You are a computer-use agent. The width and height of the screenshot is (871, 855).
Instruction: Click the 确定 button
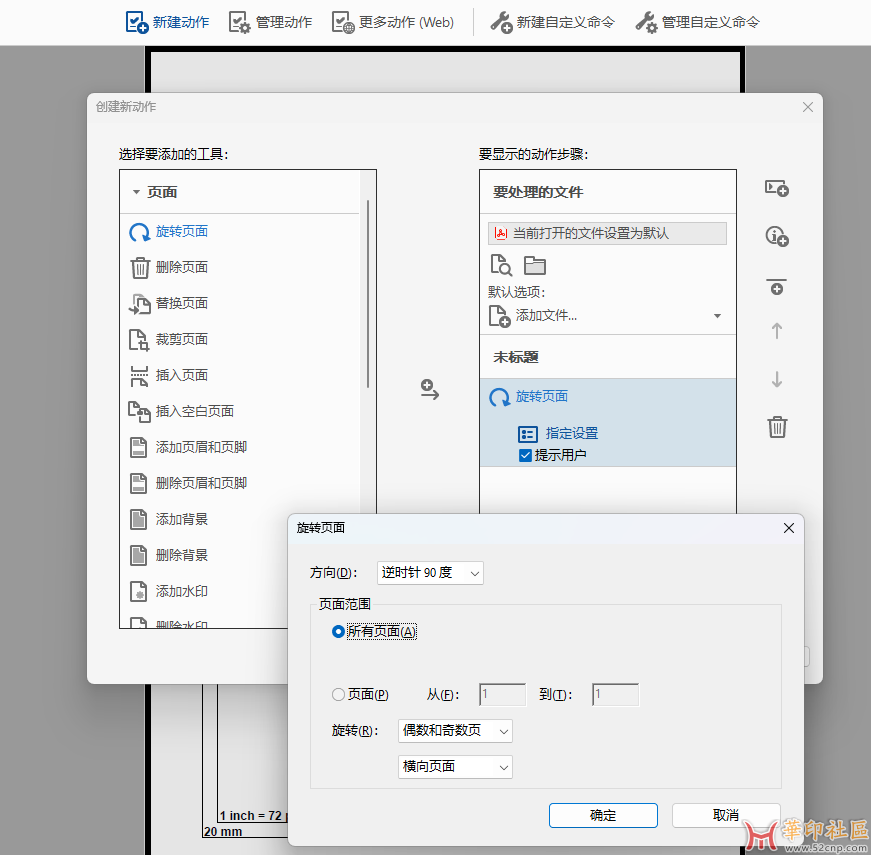pyautogui.click(x=603, y=815)
